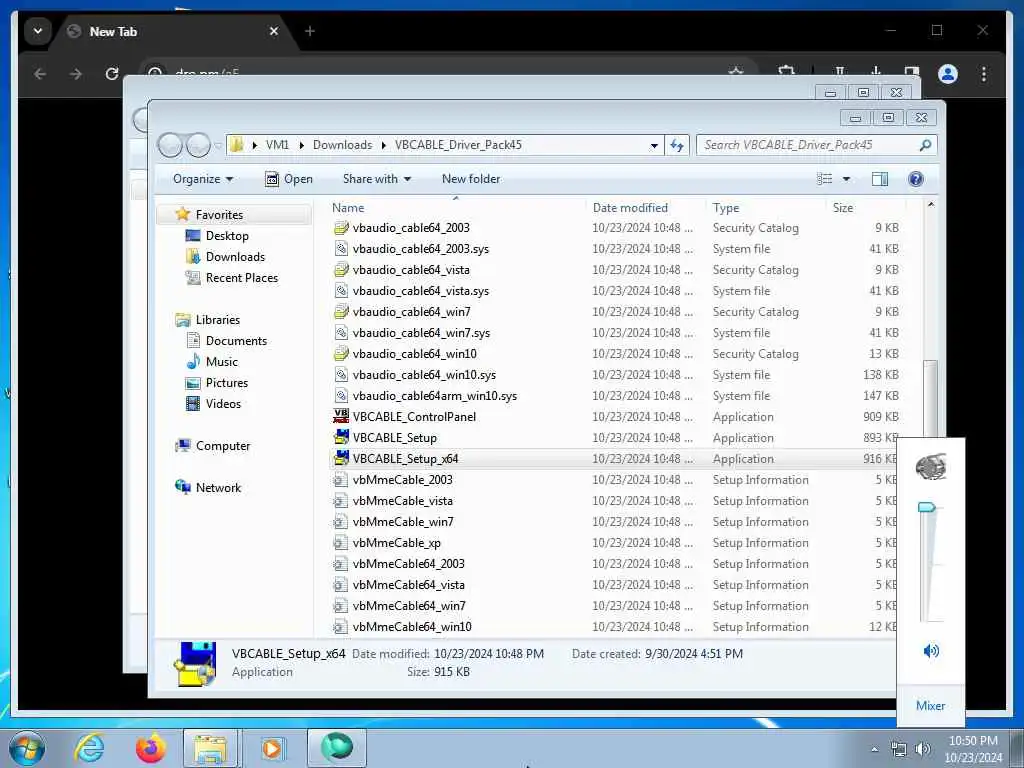Click the vbaudio_cable64_win10.sys file icon
Screen dimensions: 1024x768
pyautogui.click(x=341, y=375)
